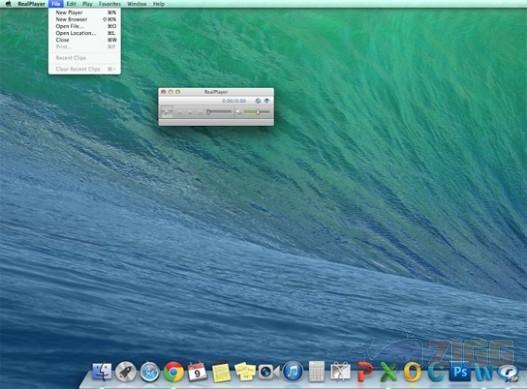Click the RealPlayer elapsed time display
The image size is (527, 389).
pyautogui.click(x=234, y=101)
